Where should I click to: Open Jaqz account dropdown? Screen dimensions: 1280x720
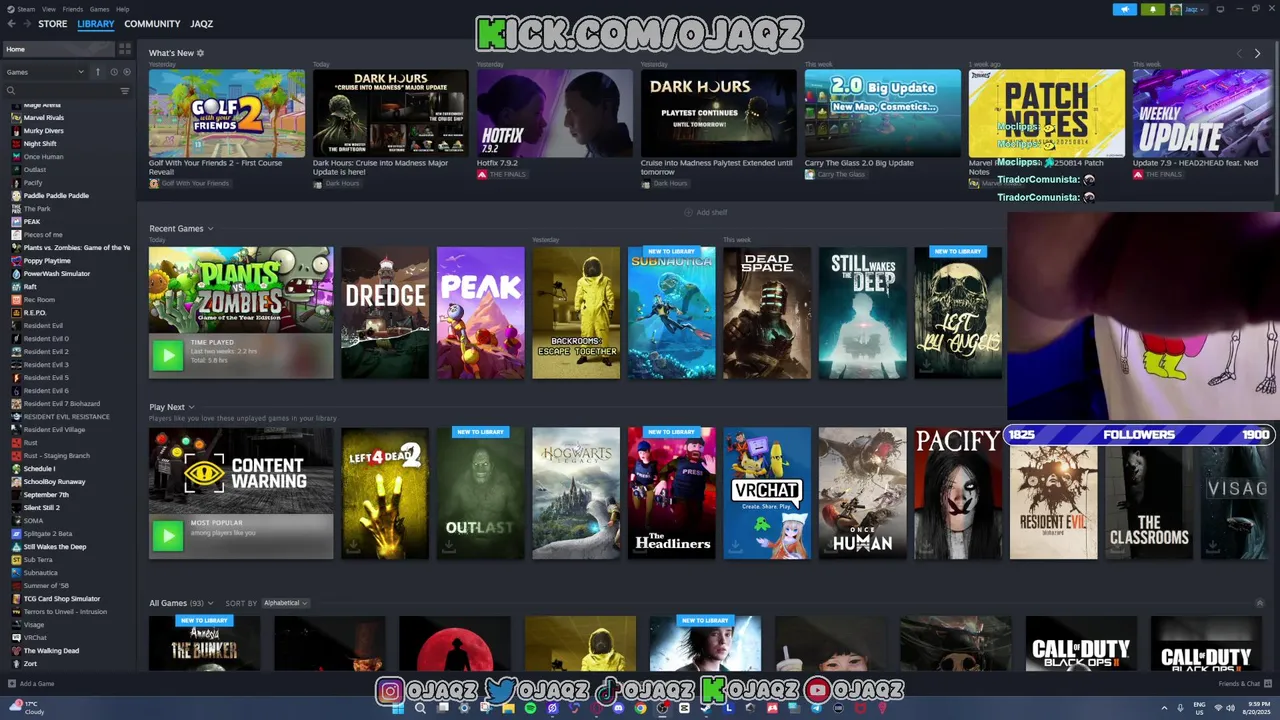tap(1190, 9)
